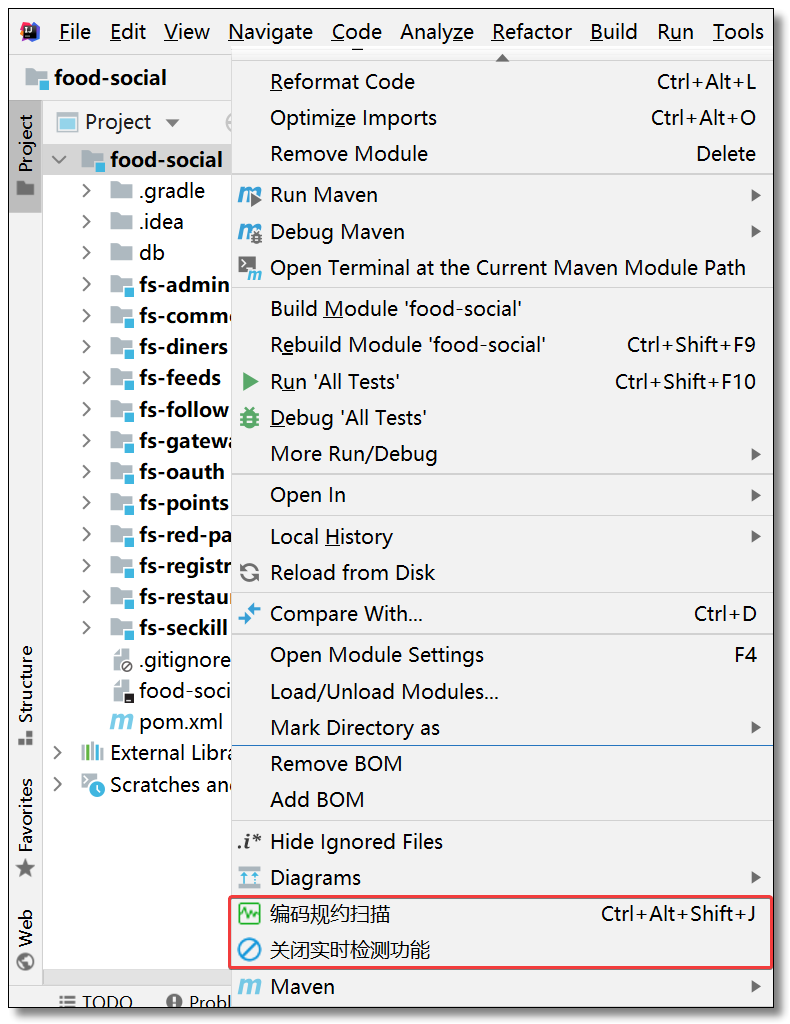
Task: Select the Add BOM entry
Action: [502, 800]
